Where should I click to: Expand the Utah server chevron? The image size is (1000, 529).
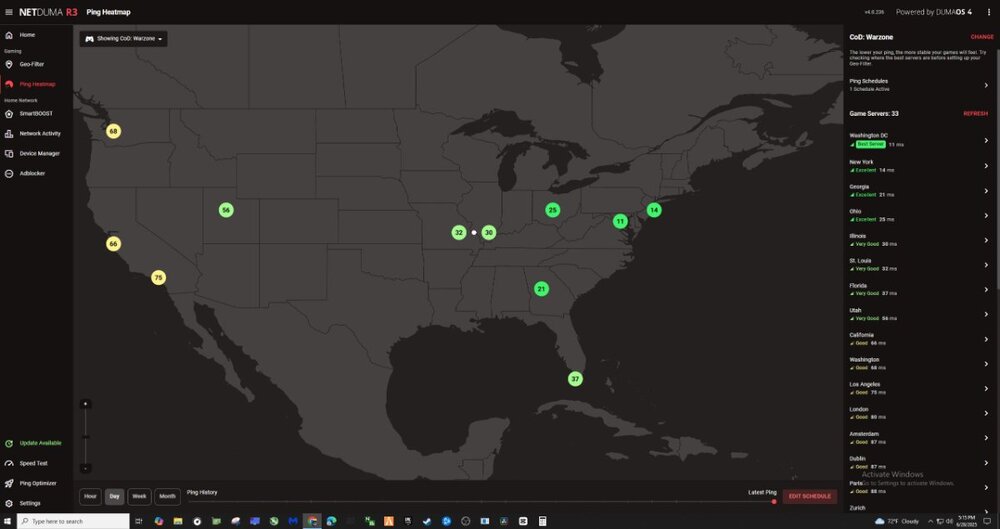pyautogui.click(x=986, y=315)
